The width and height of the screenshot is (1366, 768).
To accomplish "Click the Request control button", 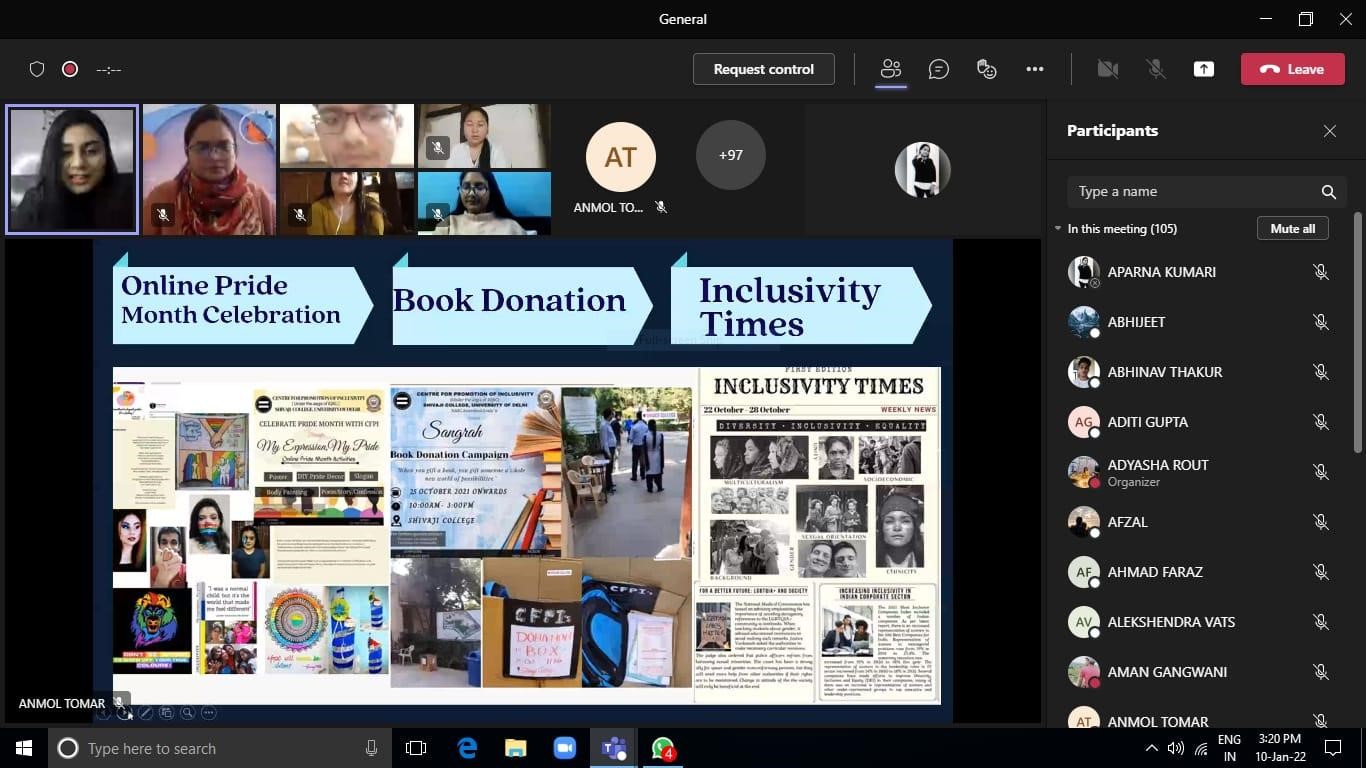I will click(x=764, y=69).
